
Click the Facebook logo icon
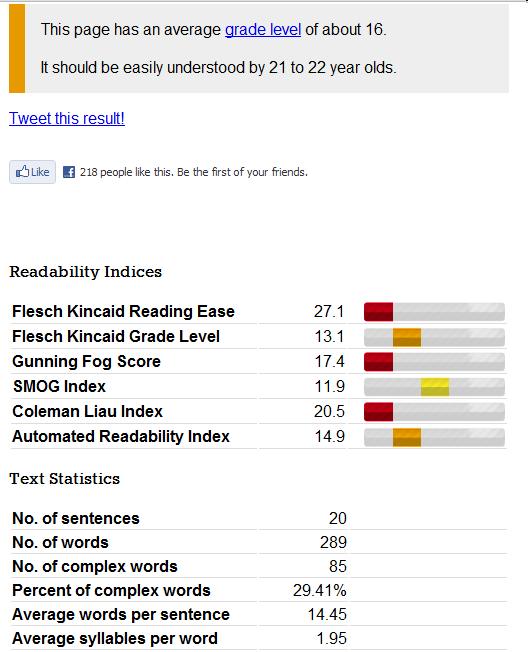pos(69,172)
